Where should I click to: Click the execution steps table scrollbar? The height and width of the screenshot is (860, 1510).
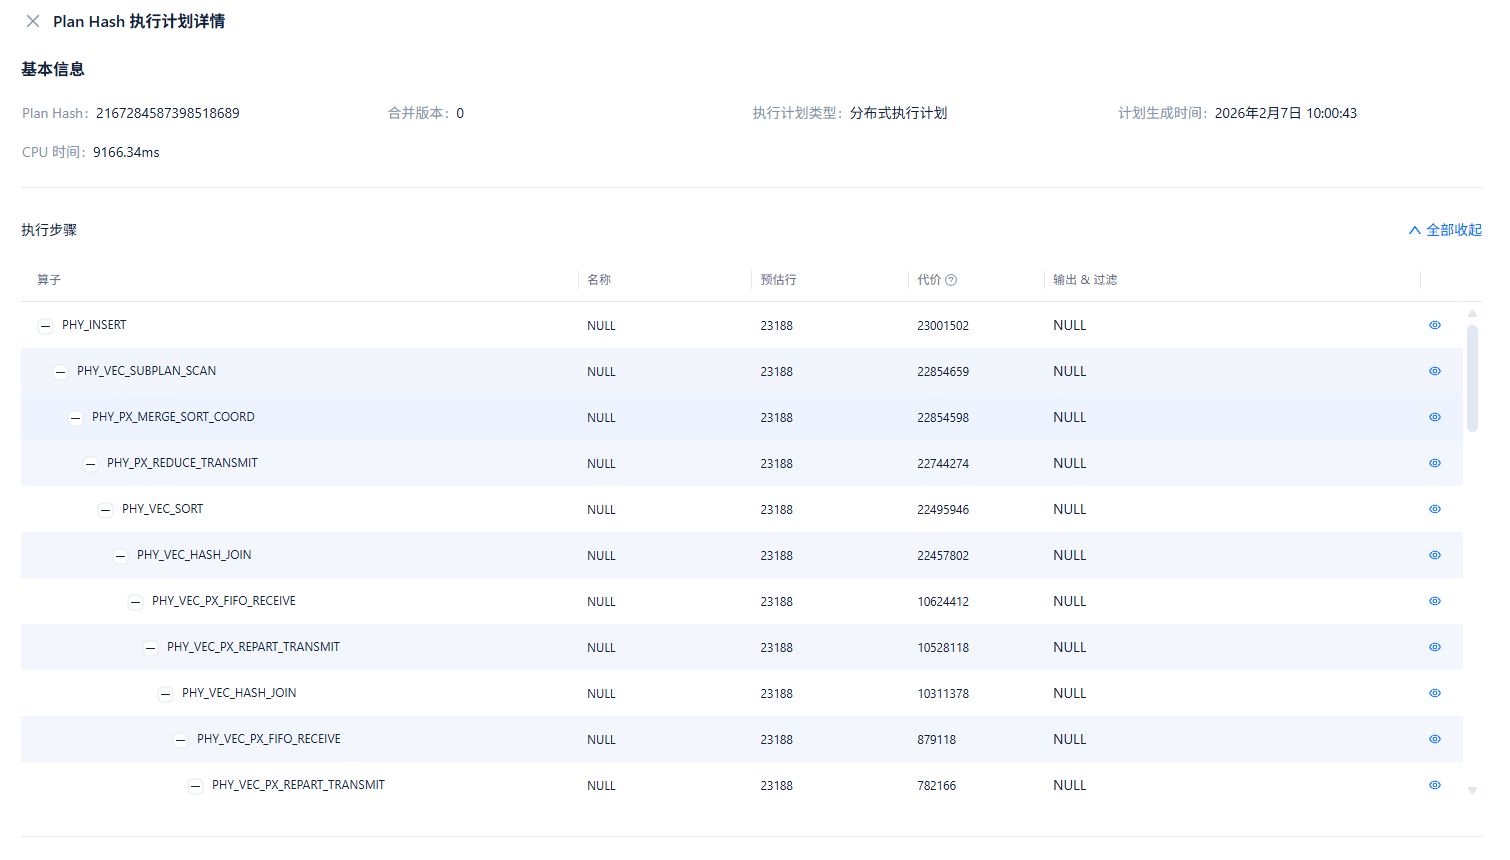pos(1472,378)
